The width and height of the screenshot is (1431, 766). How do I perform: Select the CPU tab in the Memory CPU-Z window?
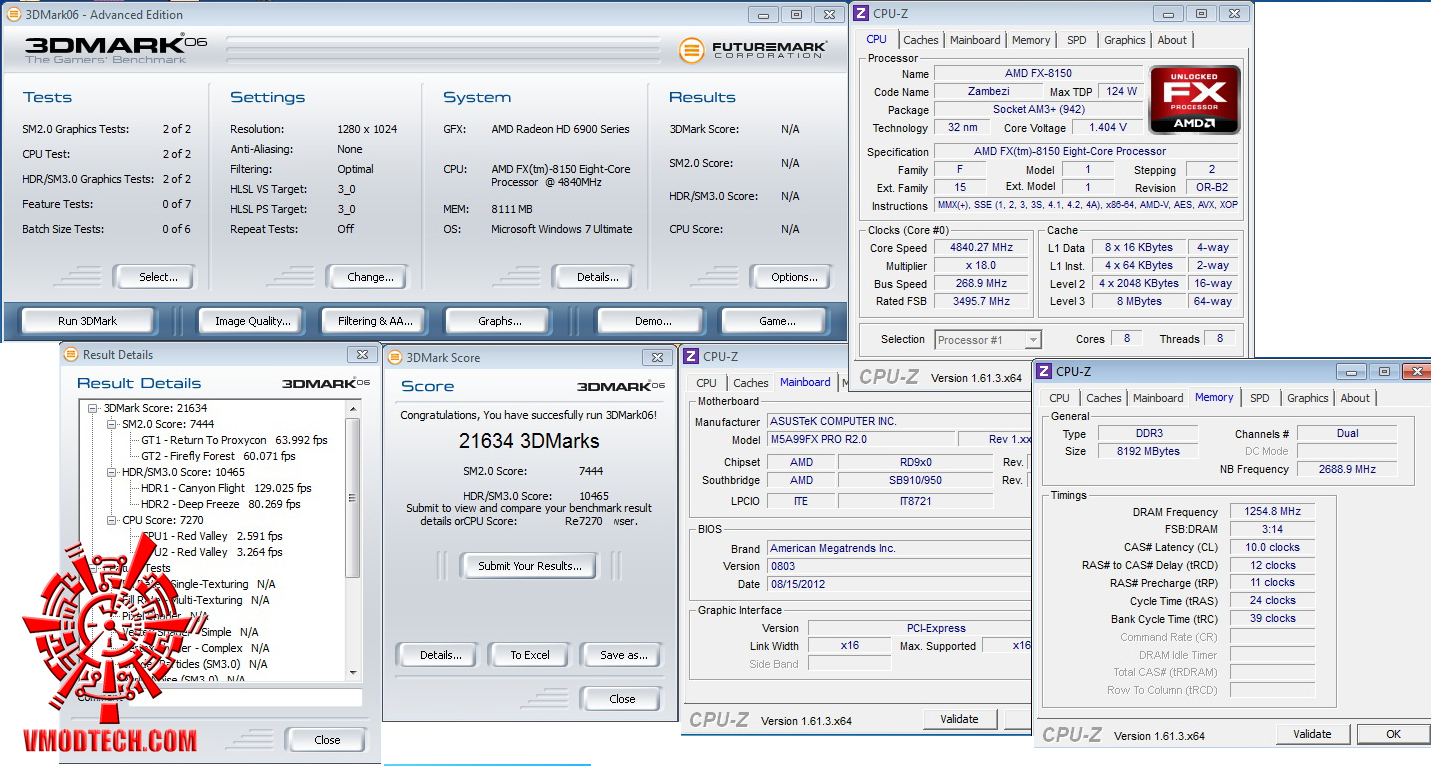click(x=1059, y=398)
